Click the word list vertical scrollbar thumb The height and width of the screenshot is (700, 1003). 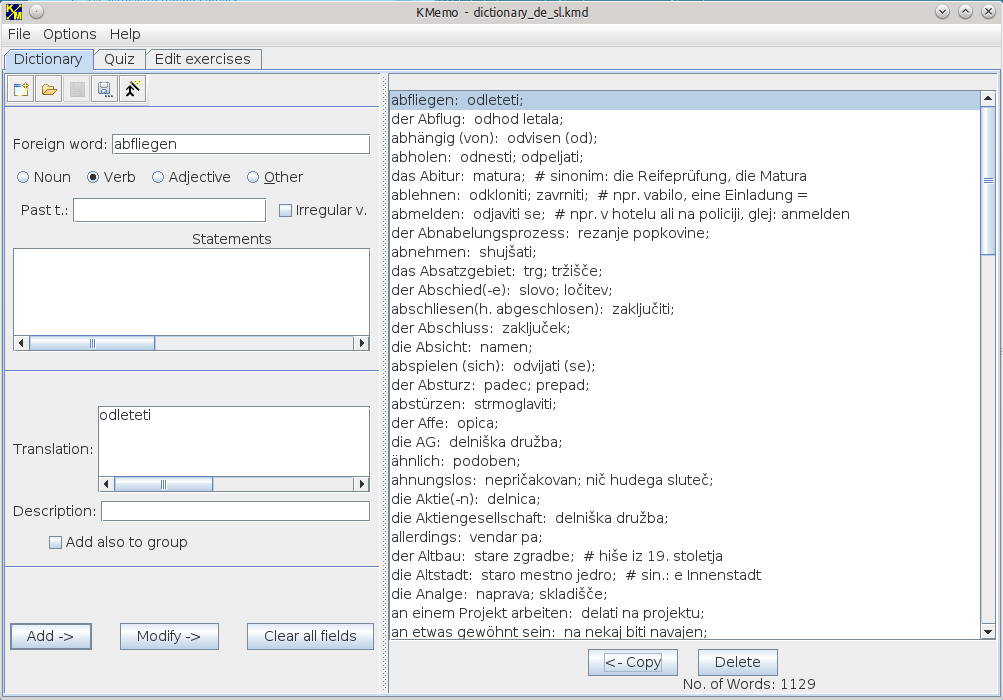tap(988, 180)
